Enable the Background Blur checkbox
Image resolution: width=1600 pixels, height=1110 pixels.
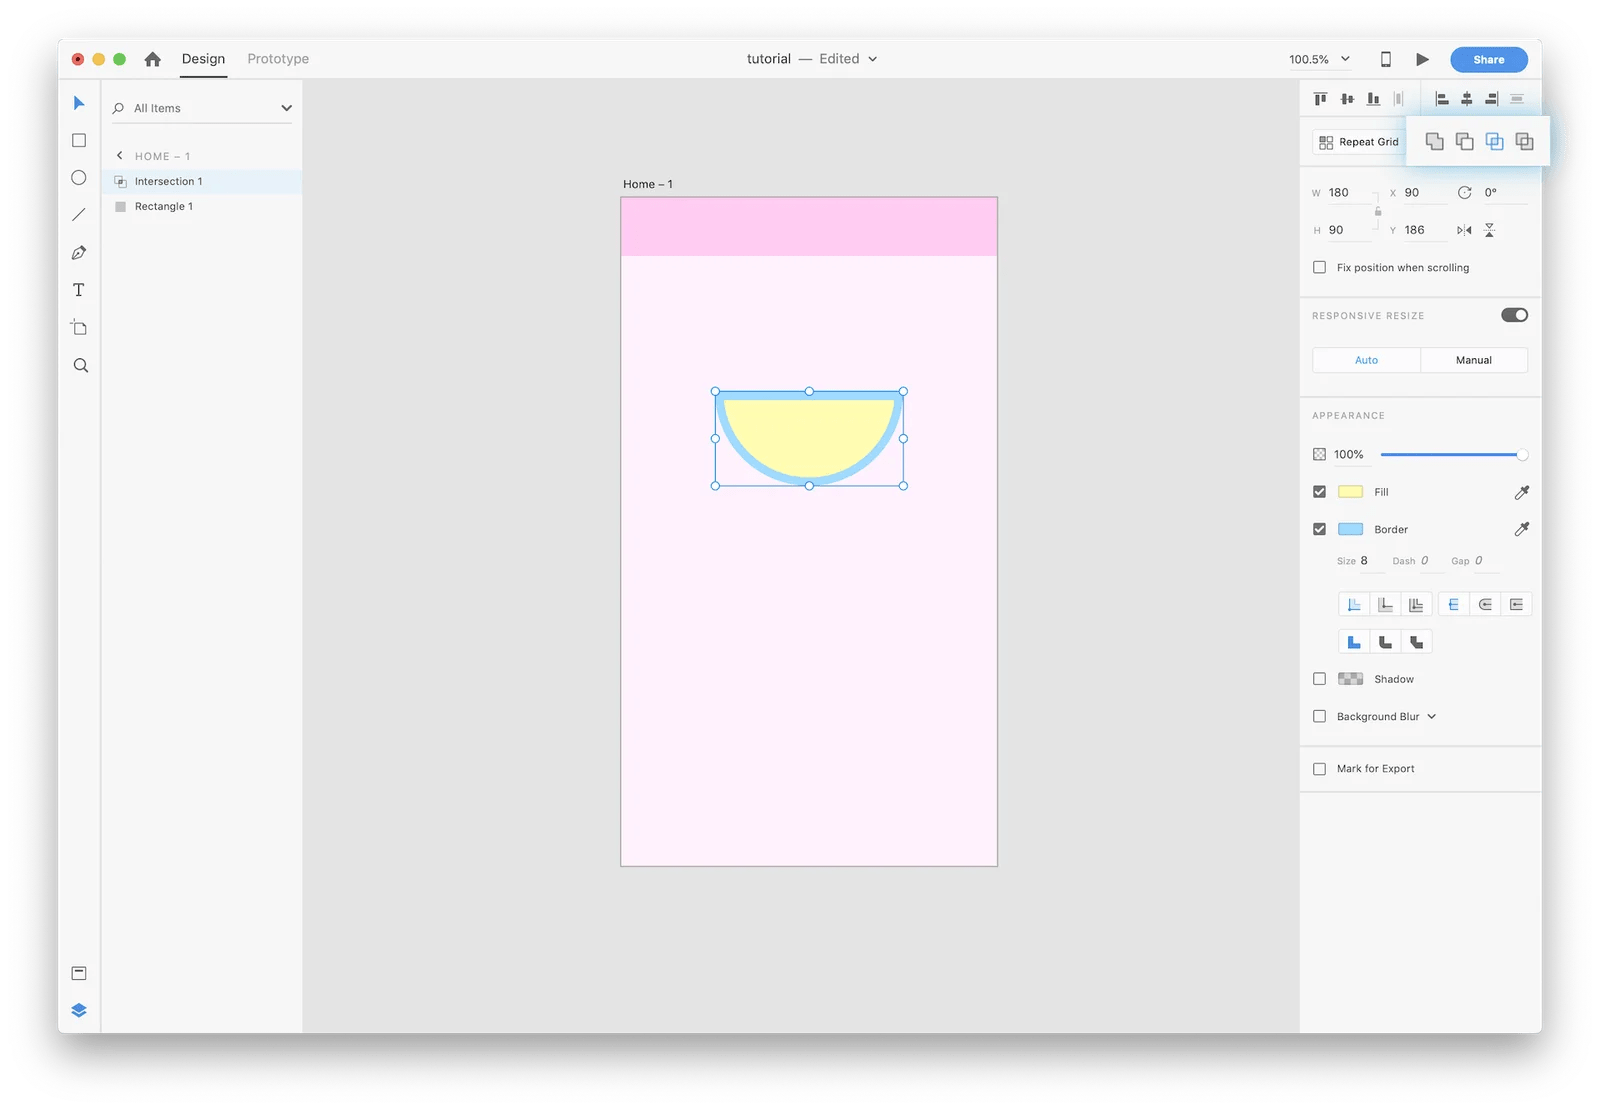coord(1320,716)
